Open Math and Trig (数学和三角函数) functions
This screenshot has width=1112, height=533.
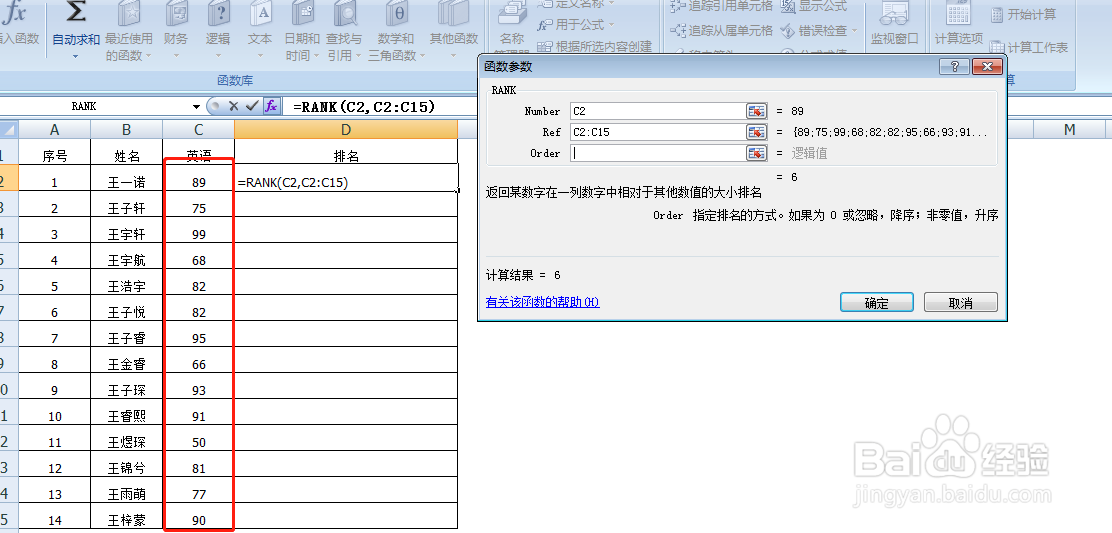[x=396, y=32]
